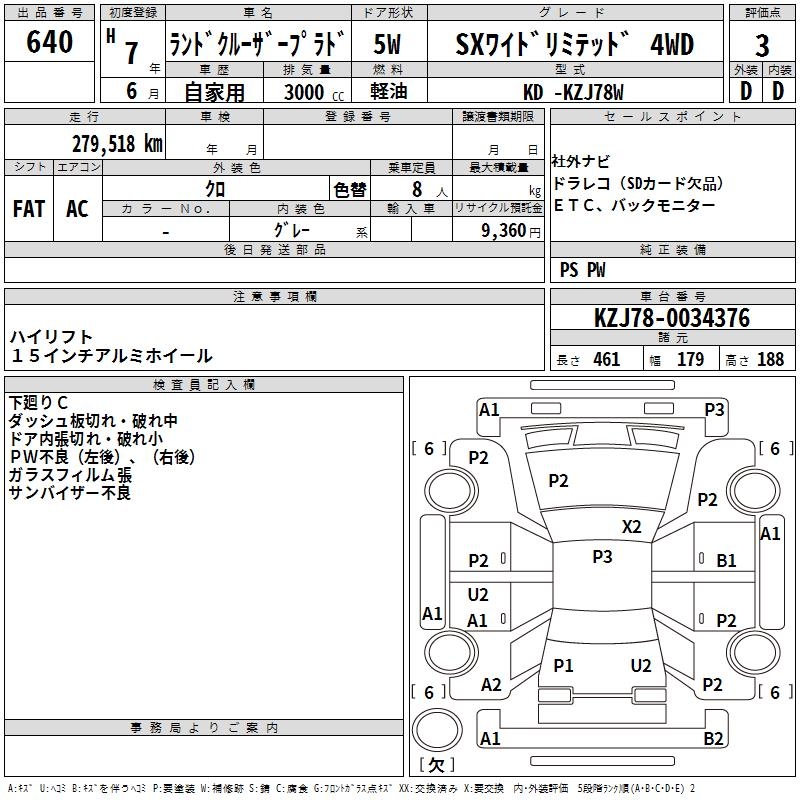Click the 検査員記入欄 section header
800x800 pixels.
point(204,384)
